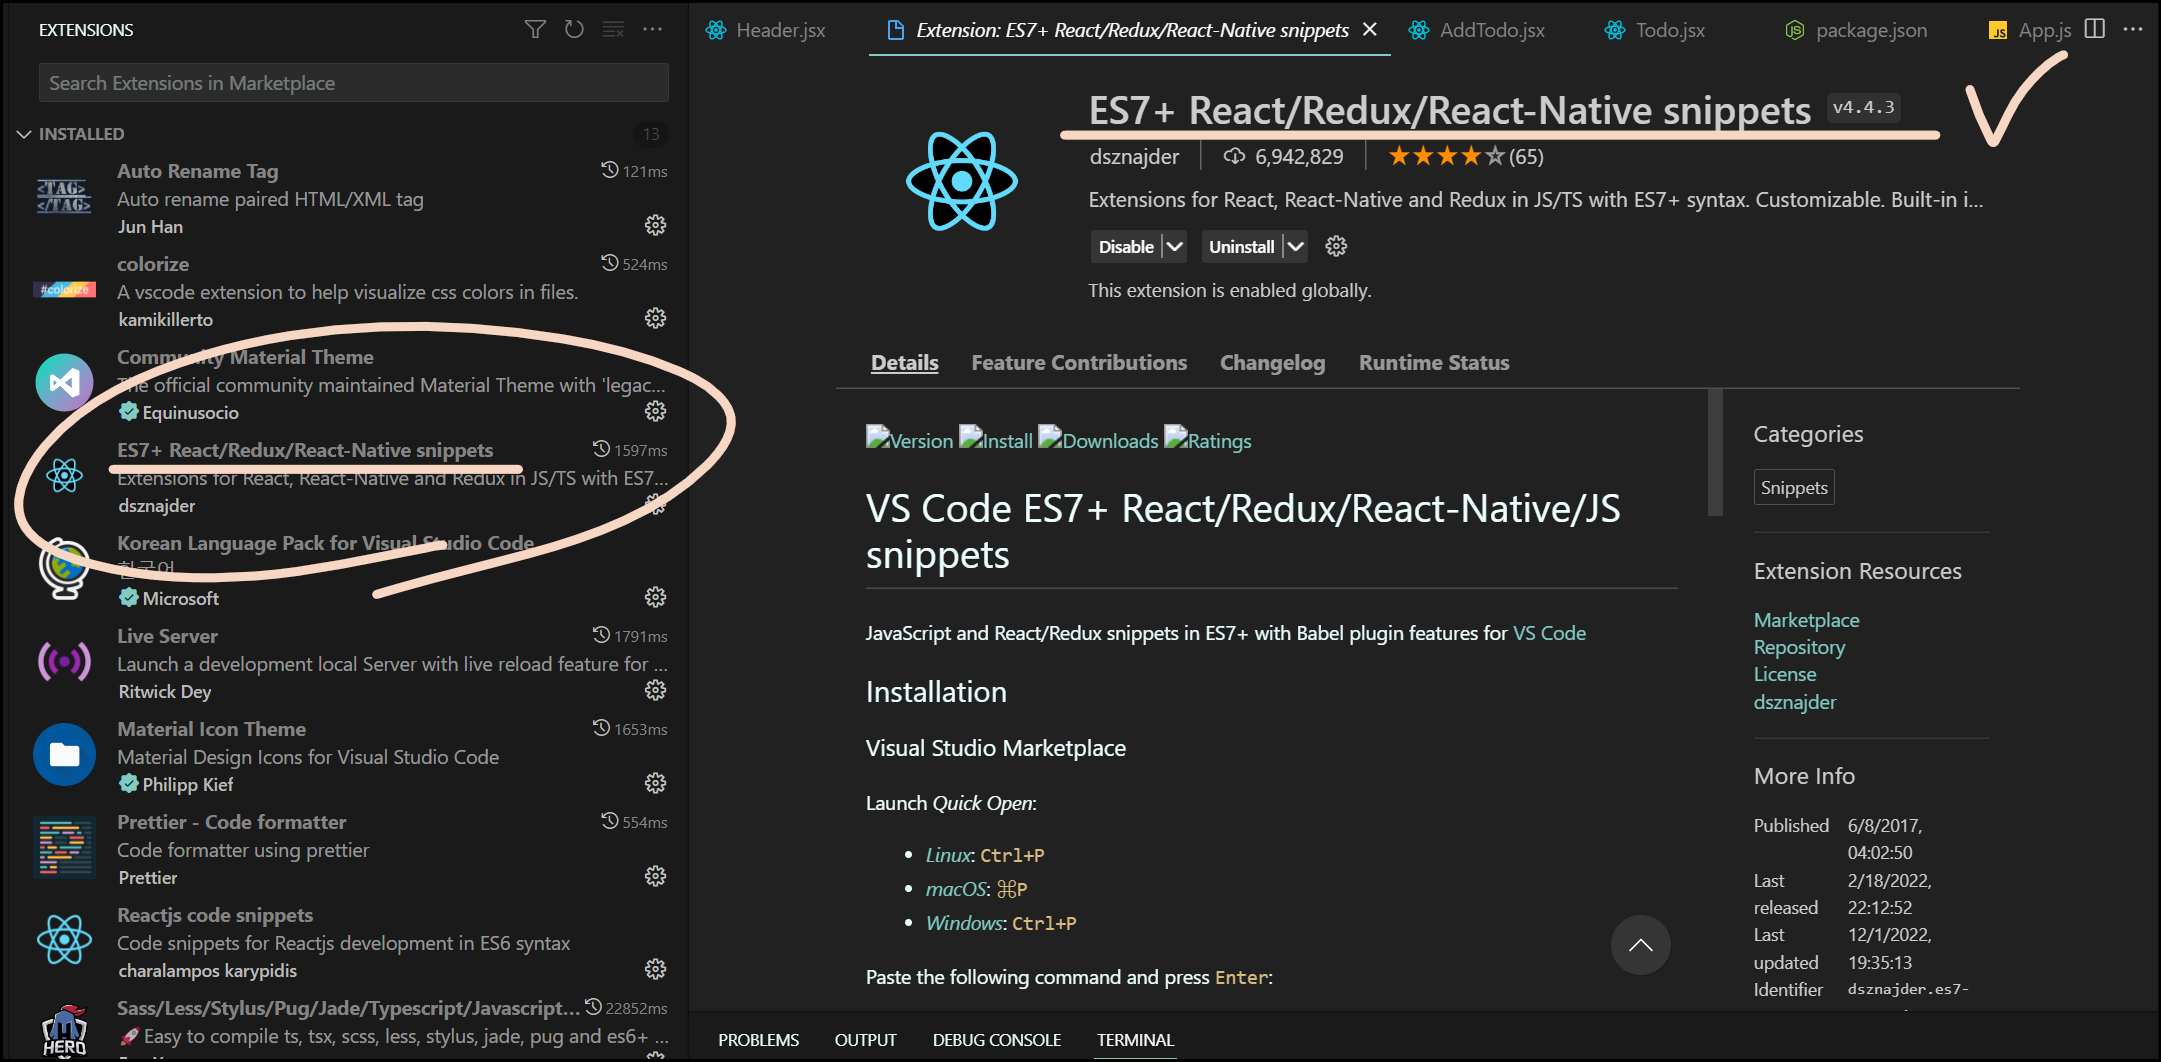Screen dimensions: 2161x1062
Task: Switch to the Todo.jsx tab
Action: click(x=1654, y=30)
